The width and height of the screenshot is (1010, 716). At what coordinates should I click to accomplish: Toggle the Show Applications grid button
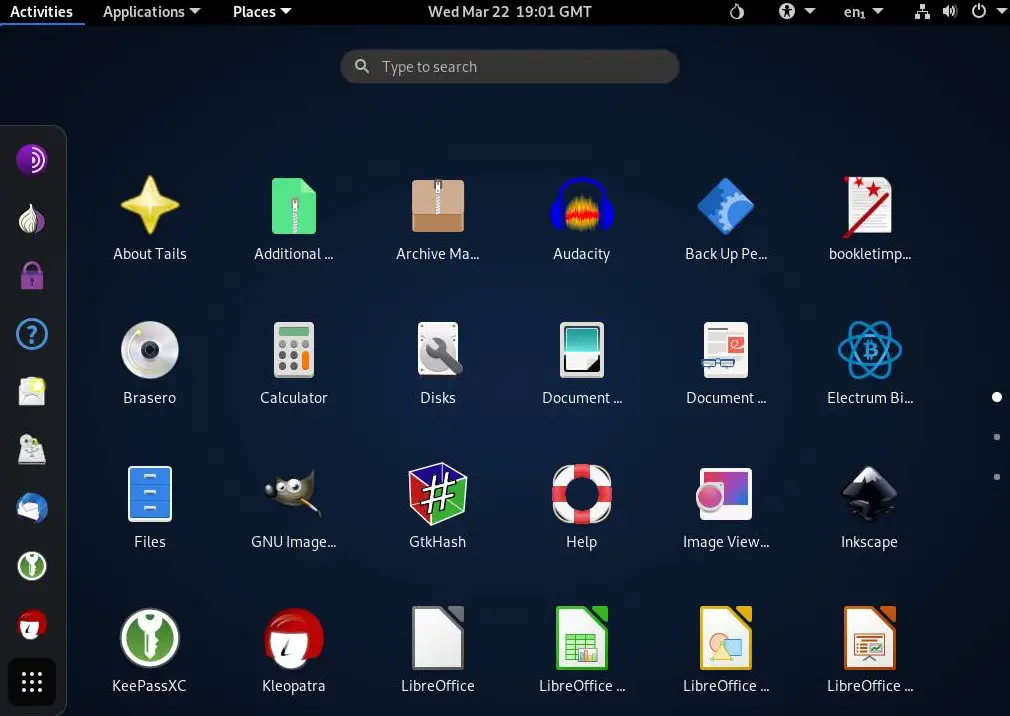tap(32, 683)
